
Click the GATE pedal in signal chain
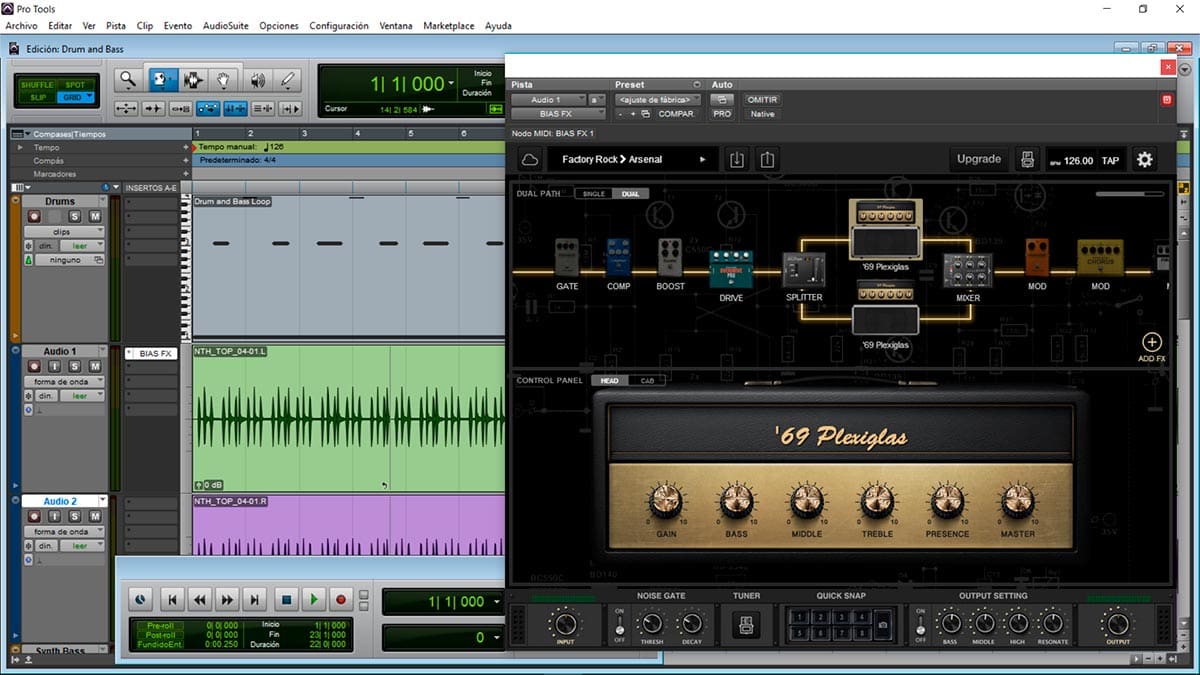pyautogui.click(x=567, y=258)
